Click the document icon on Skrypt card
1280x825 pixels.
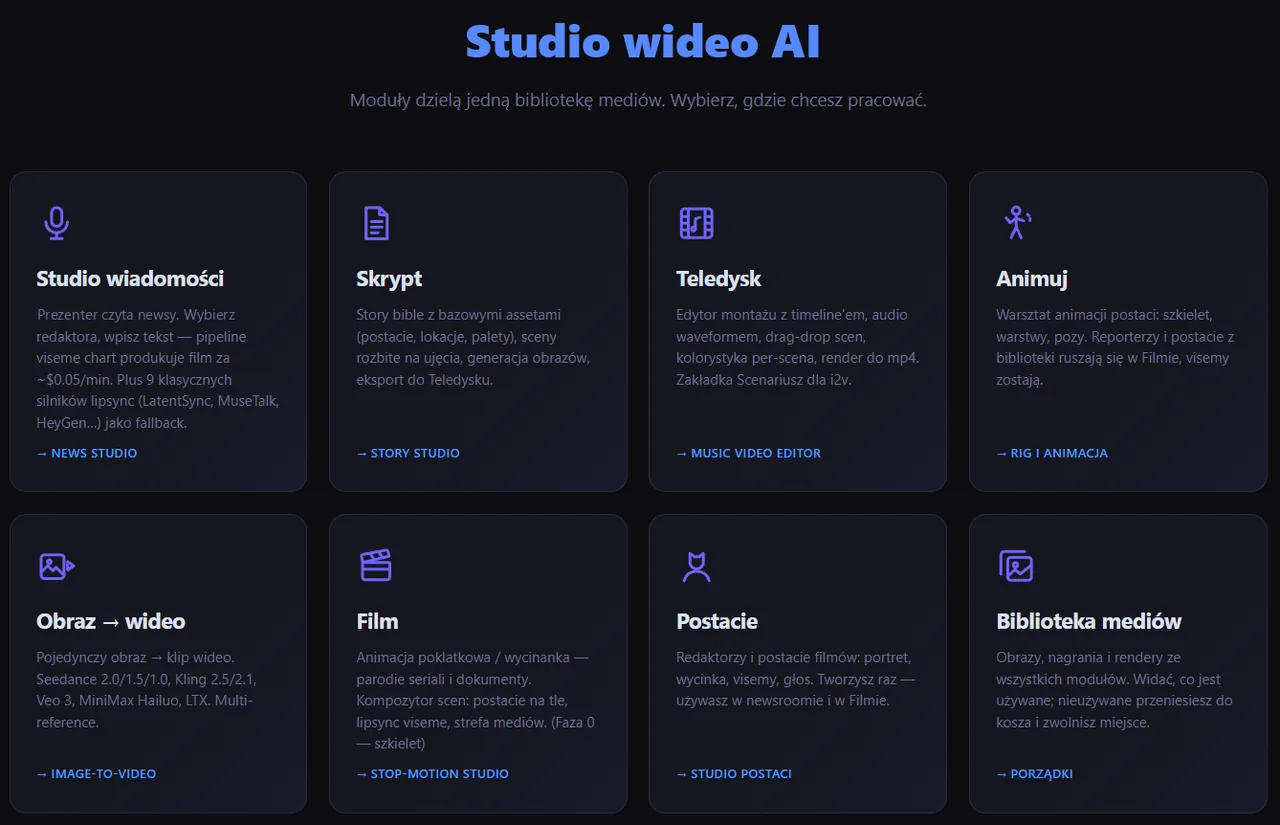tap(376, 223)
